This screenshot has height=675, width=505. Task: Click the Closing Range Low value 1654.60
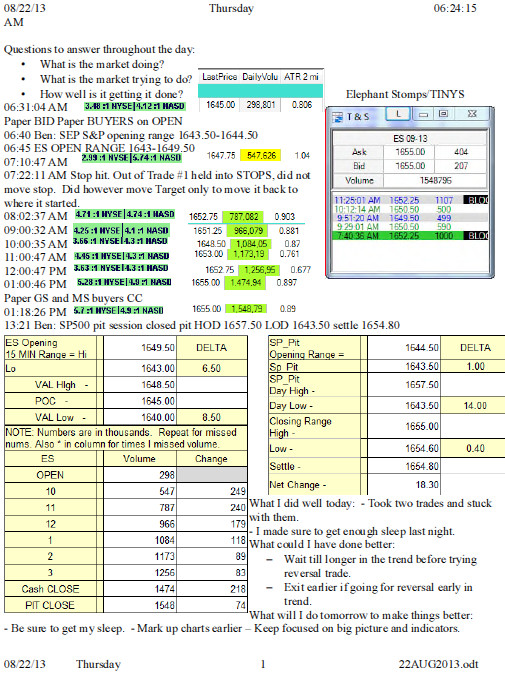(x=403, y=449)
